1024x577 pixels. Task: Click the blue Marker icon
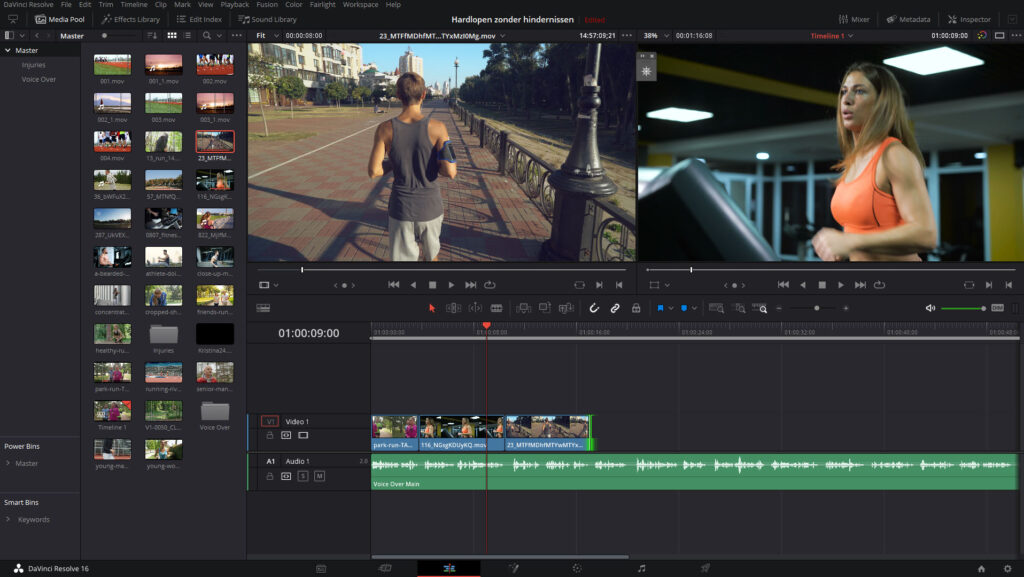[684, 308]
